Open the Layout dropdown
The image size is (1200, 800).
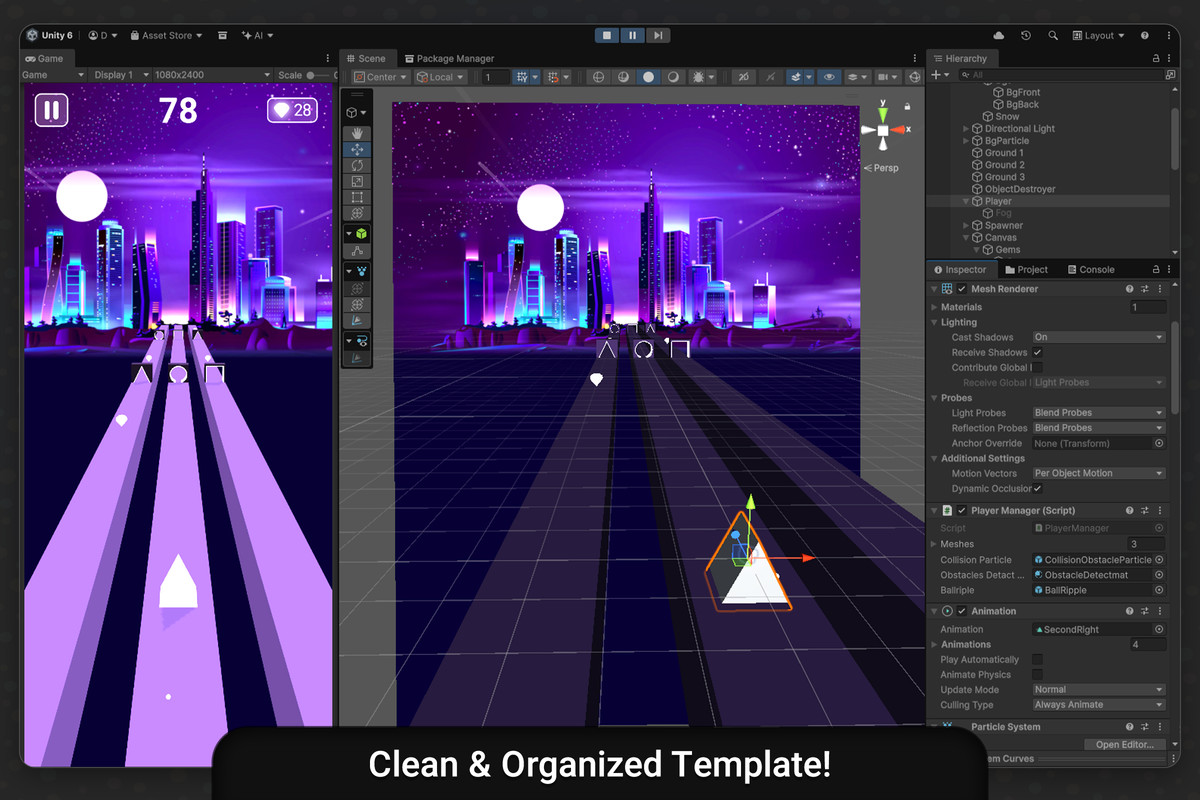tap(1098, 35)
